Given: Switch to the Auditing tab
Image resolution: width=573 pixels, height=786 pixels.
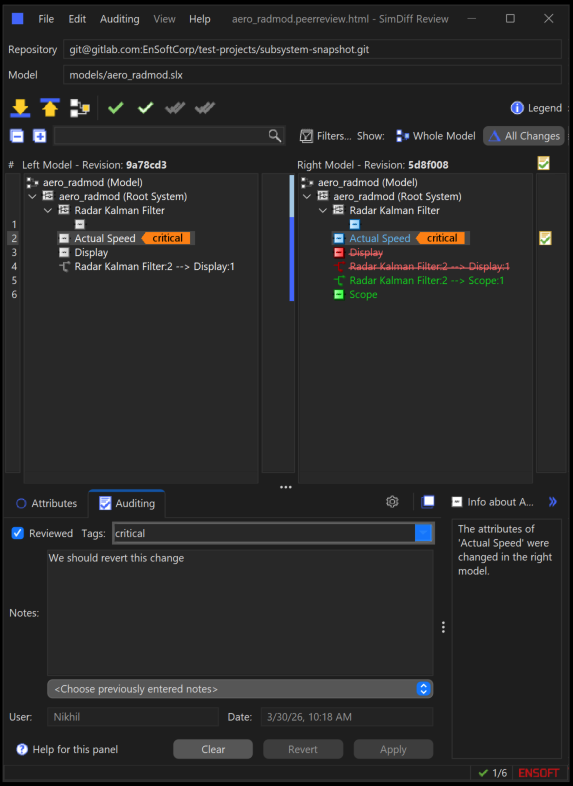Looking at the screenshot, I should click(127, 503).
